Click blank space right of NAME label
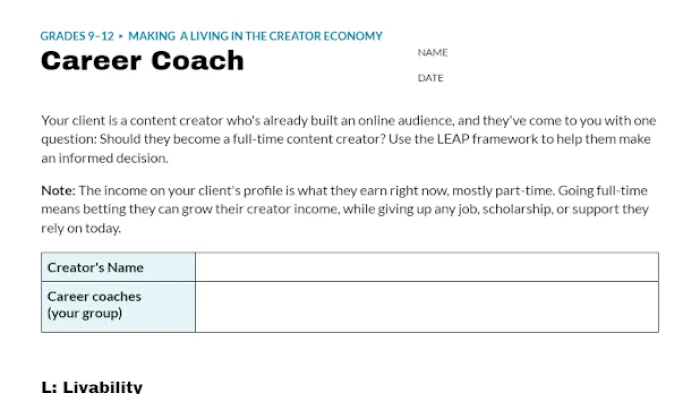Image resolution: width=700 pixels, height=394 pixels. (x=554, y=53)
